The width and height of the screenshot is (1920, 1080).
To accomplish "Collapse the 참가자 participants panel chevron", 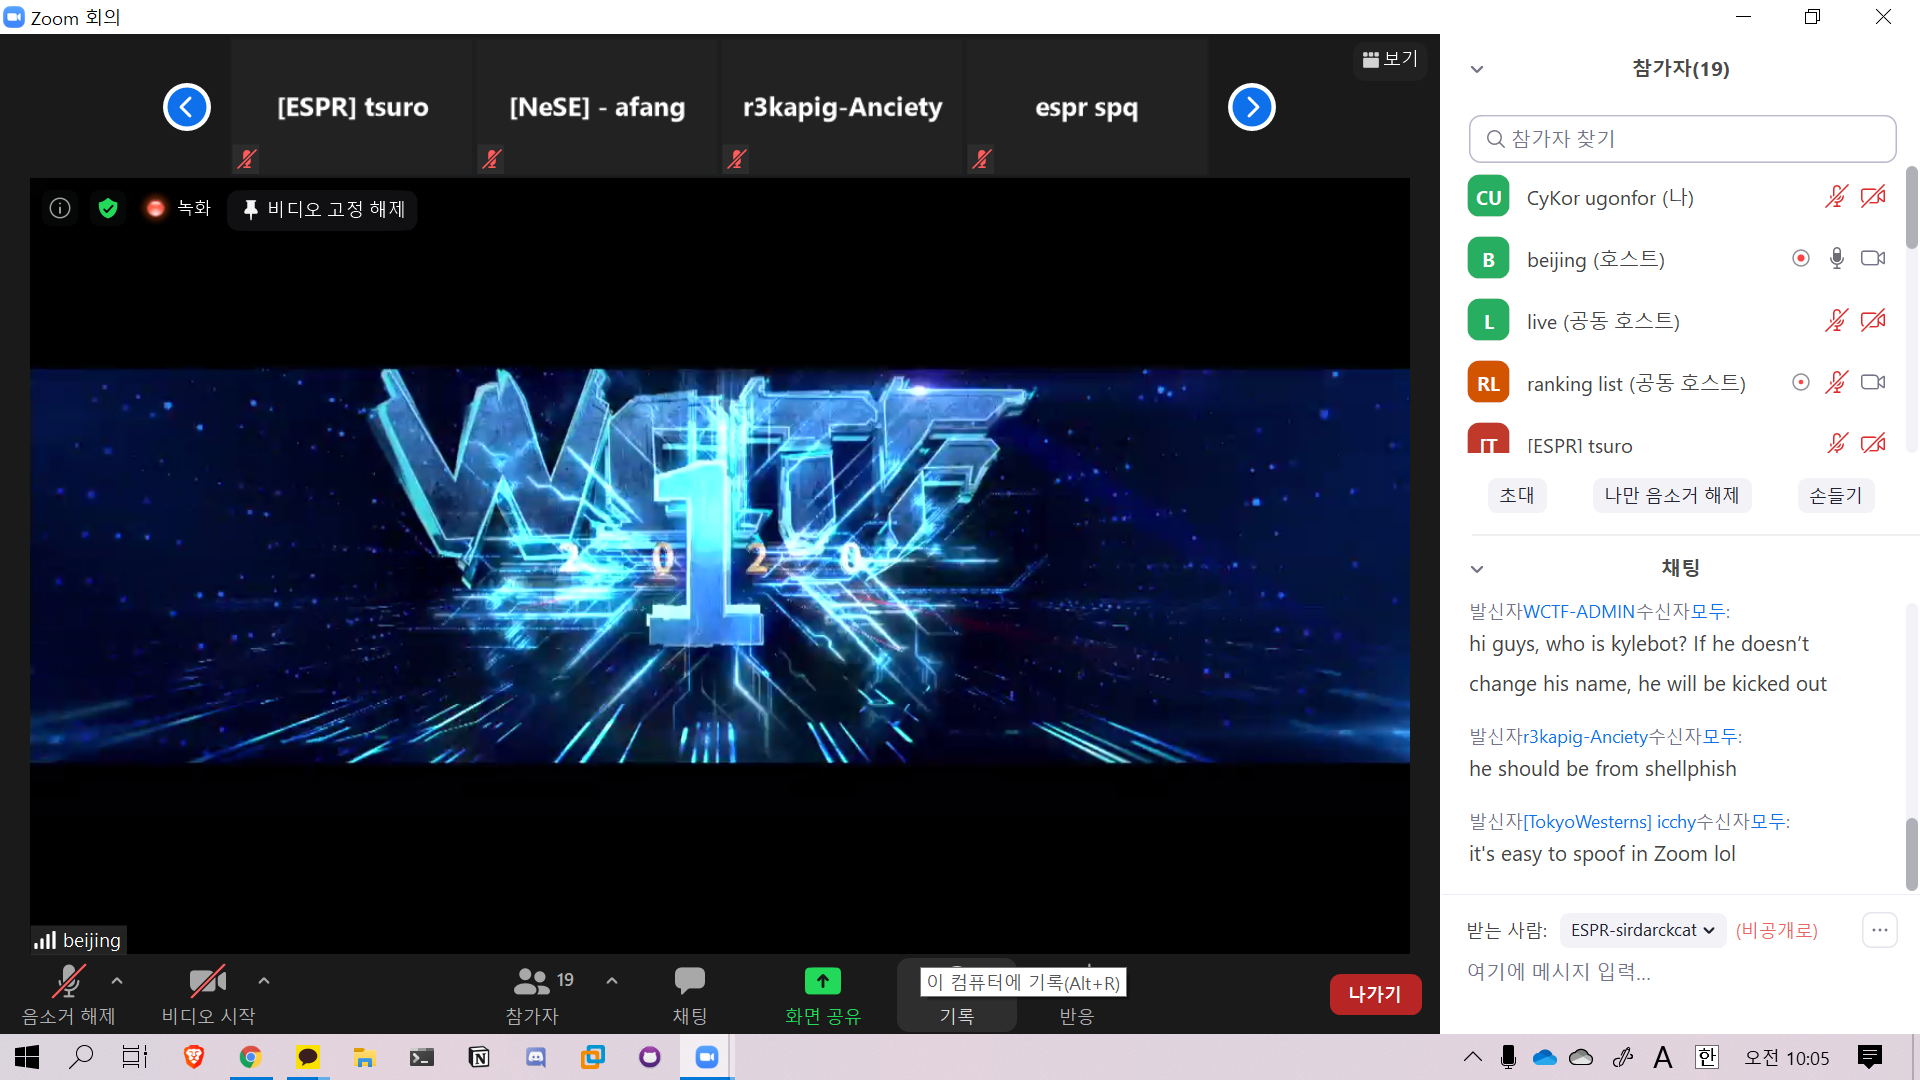I will pyautogui.click(x=1477, y=69).
